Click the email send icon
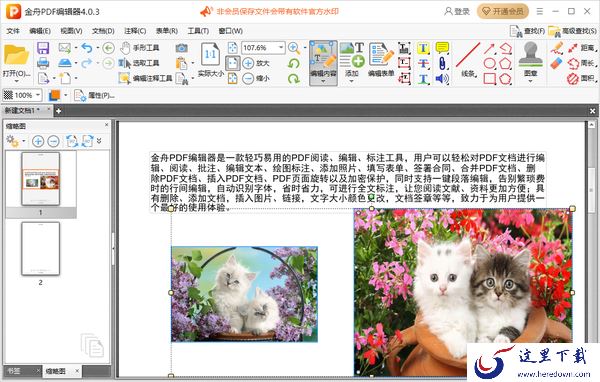Screen dimensions: 600x382 (65, 48)
